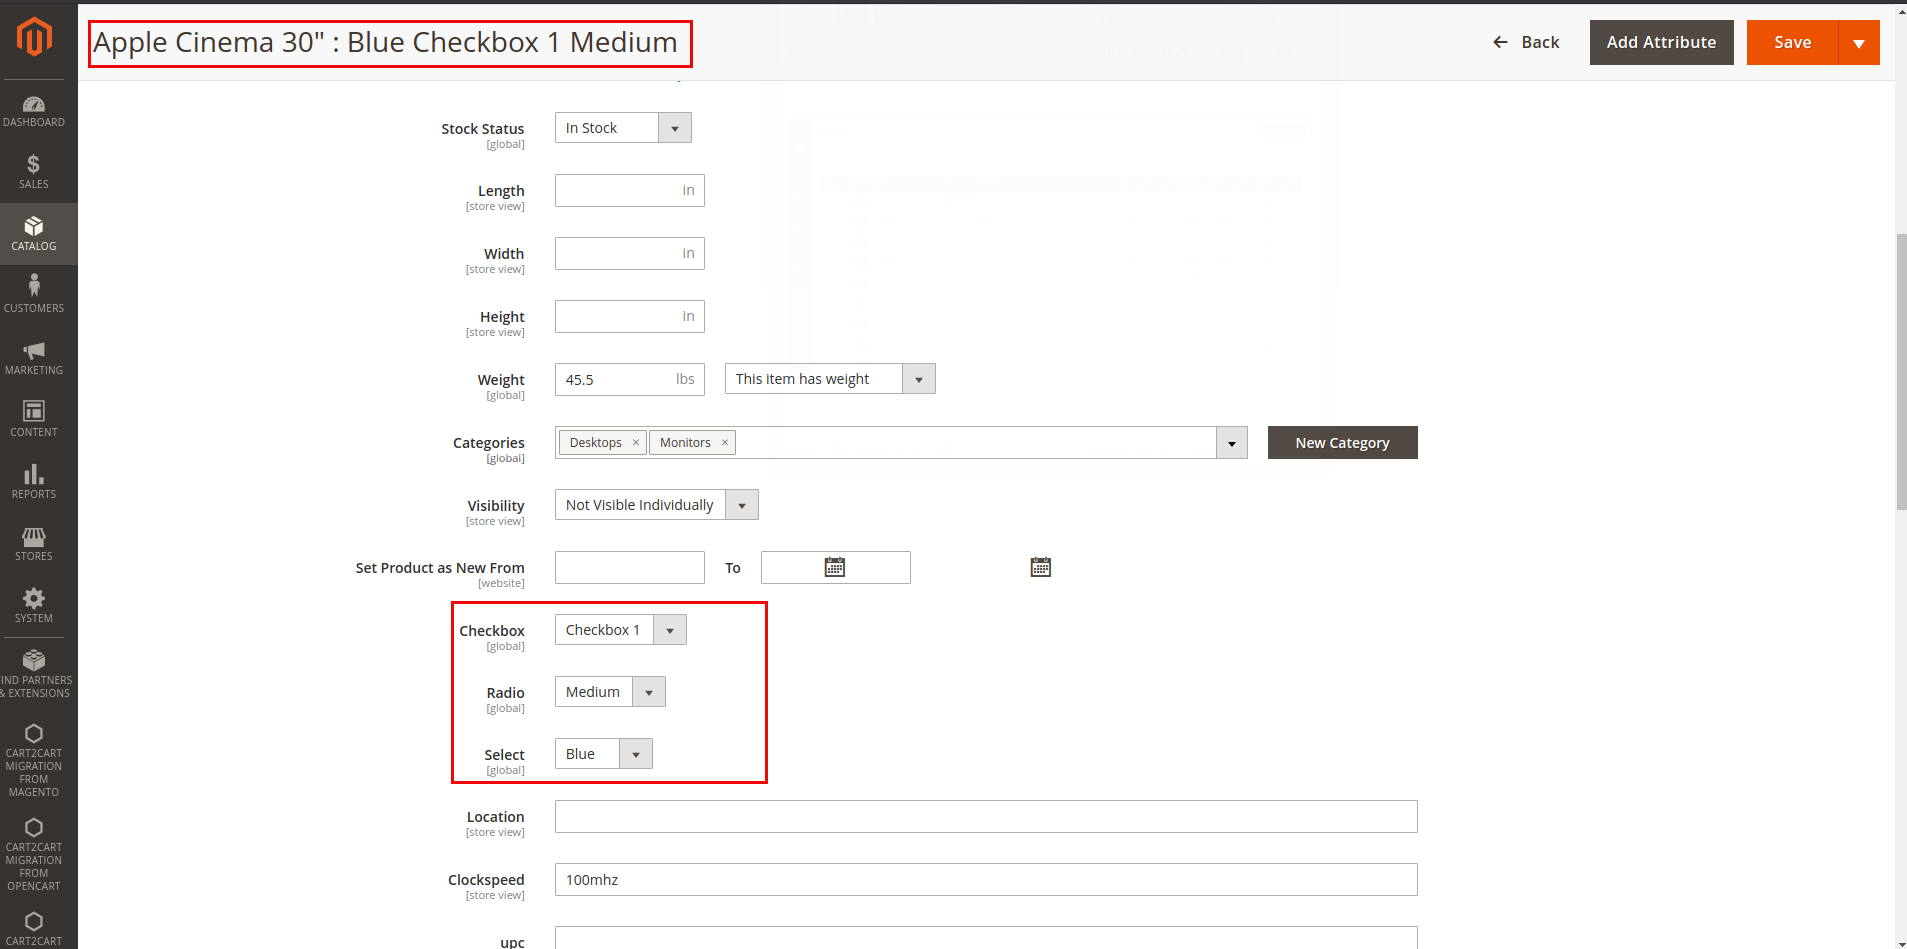Viewport: 1907px width, 949px height.
Task: Open Cart2Cart Migration from Magento
Action: (x=34, y=761)
